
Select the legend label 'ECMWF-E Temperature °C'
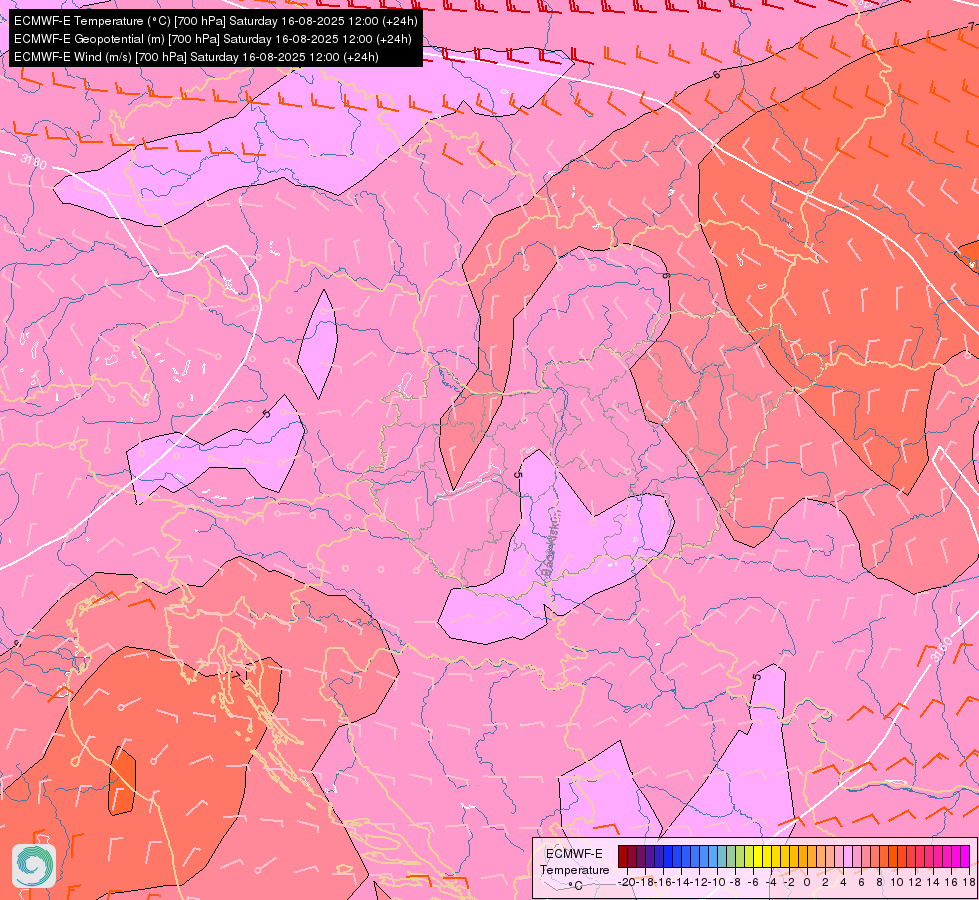point(574,869)
